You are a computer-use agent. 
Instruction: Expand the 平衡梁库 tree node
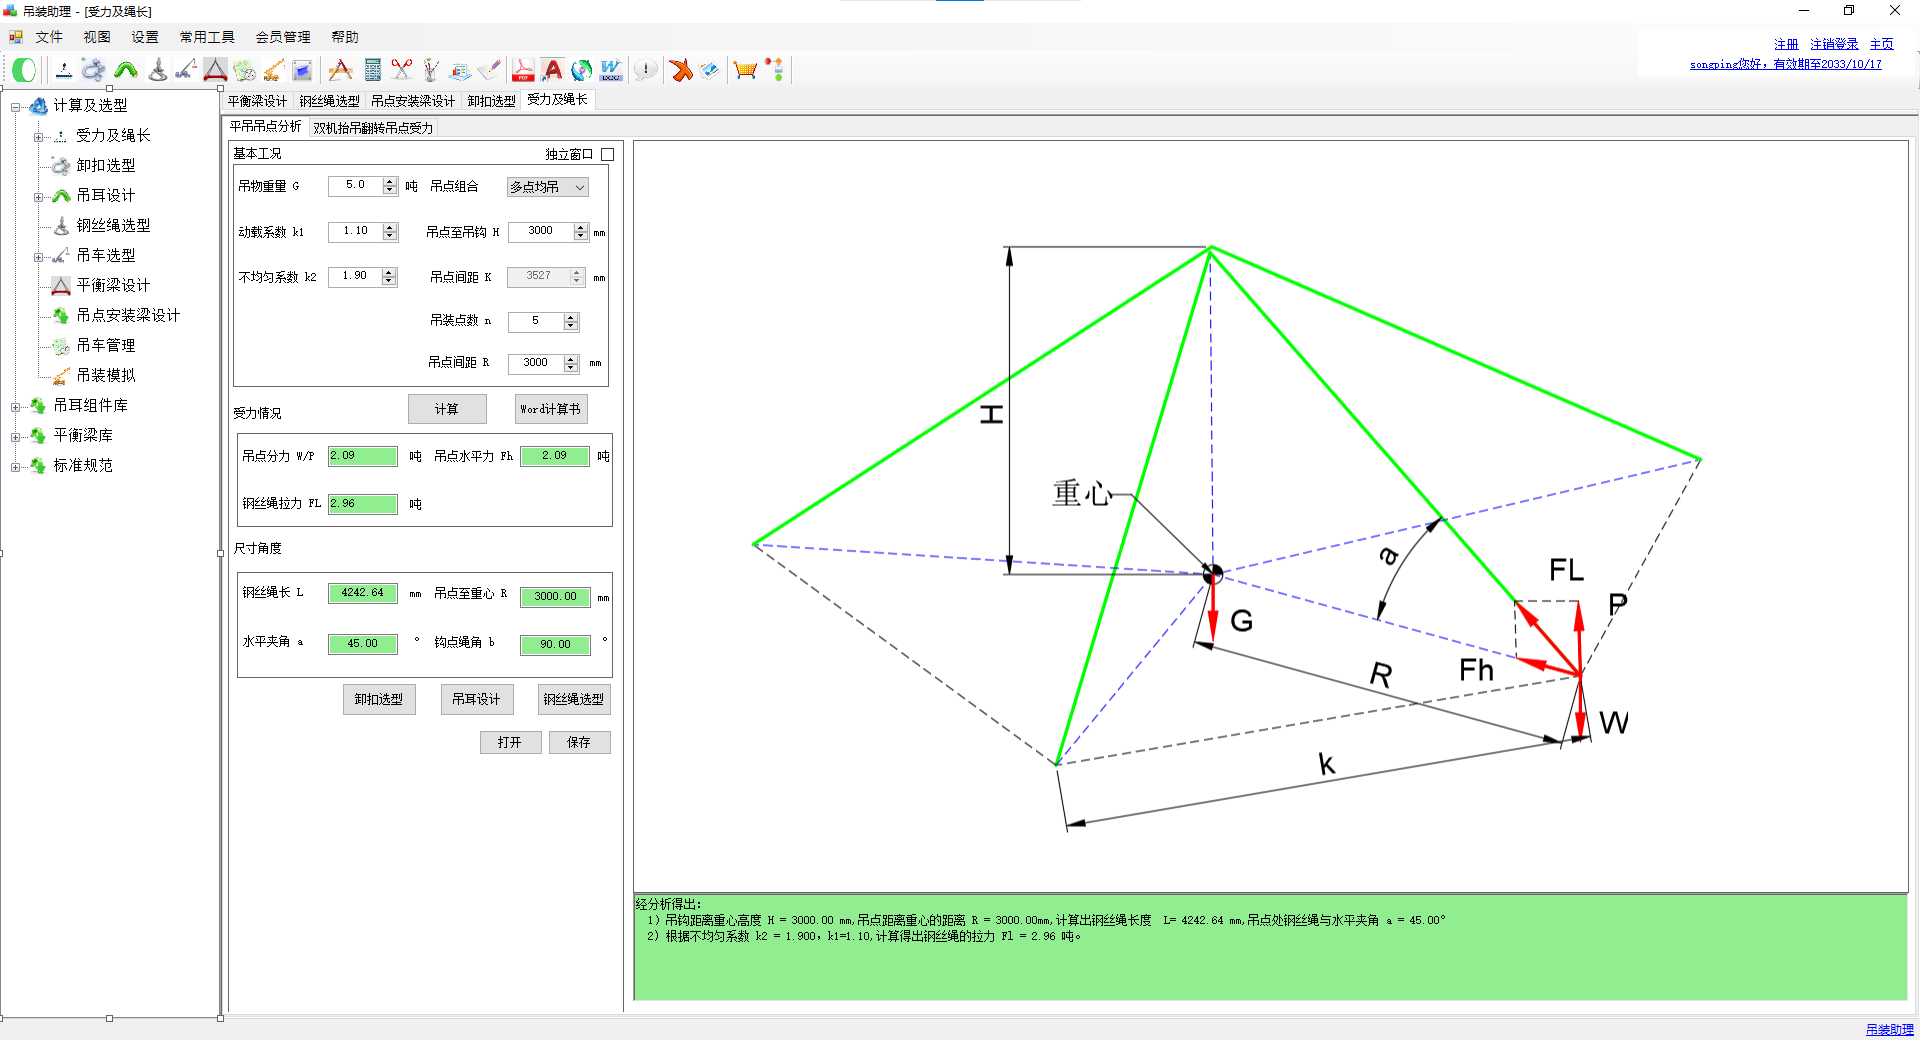click(15, 436)
